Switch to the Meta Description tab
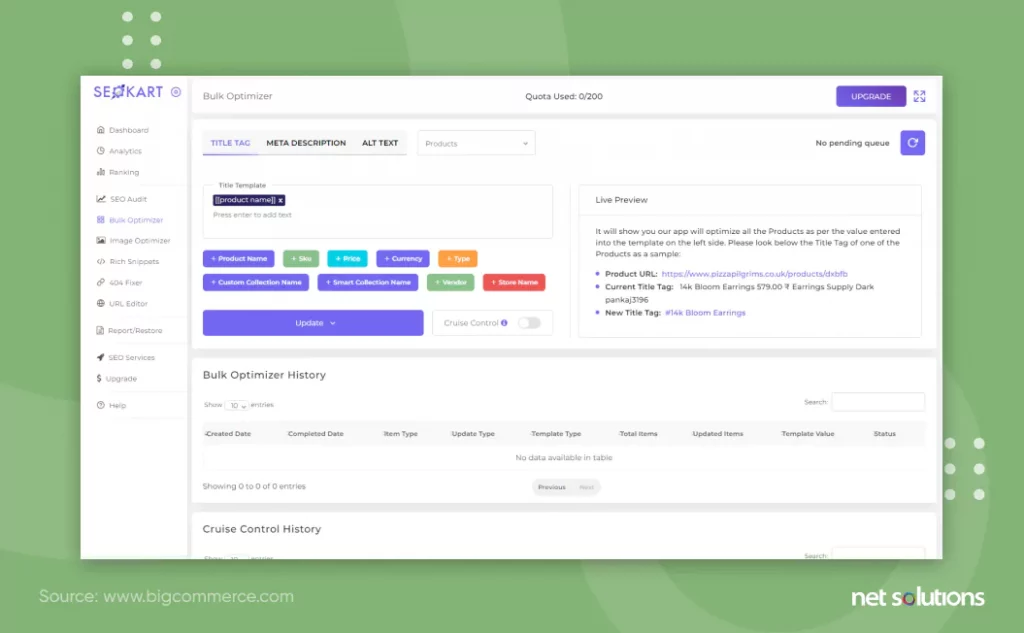Viewport: 1024px width, 633px height. coord(306,143)
